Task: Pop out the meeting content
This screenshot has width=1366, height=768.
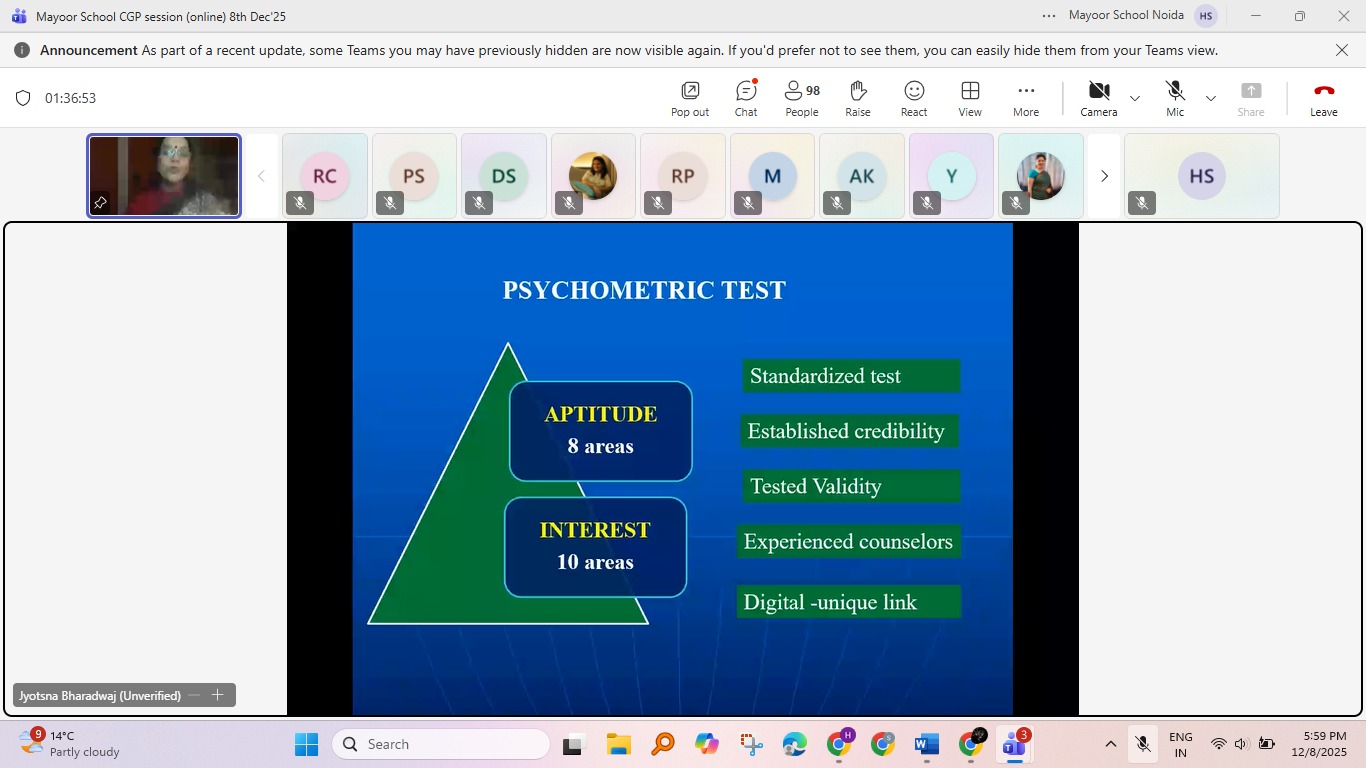Action: coord(688,97)
